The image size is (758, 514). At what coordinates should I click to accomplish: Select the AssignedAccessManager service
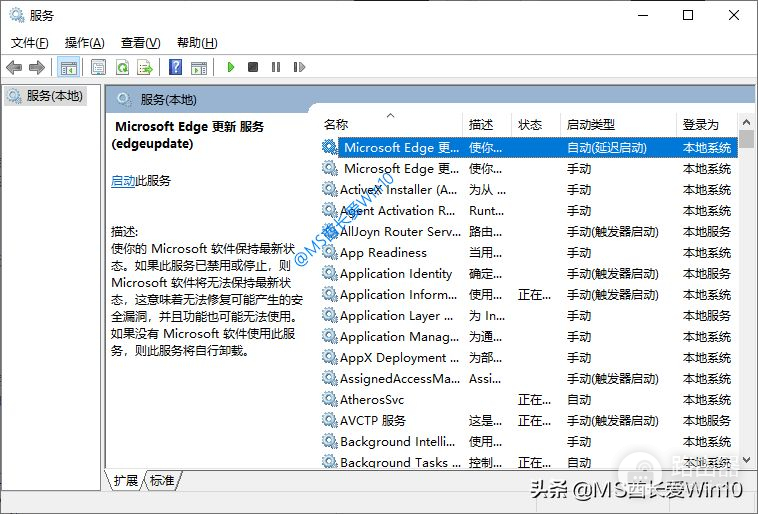pyautogui.click(x=529, y=379)
